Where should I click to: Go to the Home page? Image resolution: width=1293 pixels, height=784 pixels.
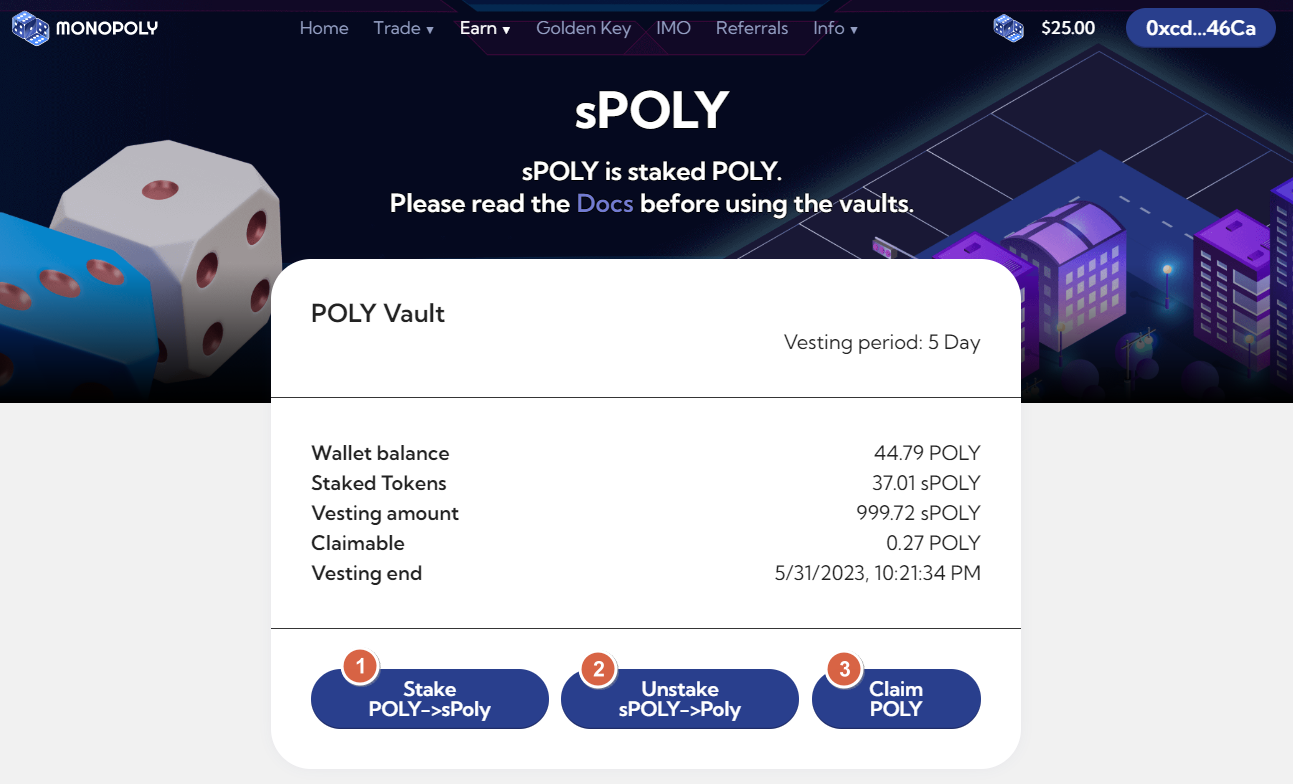tap(324, 28)
